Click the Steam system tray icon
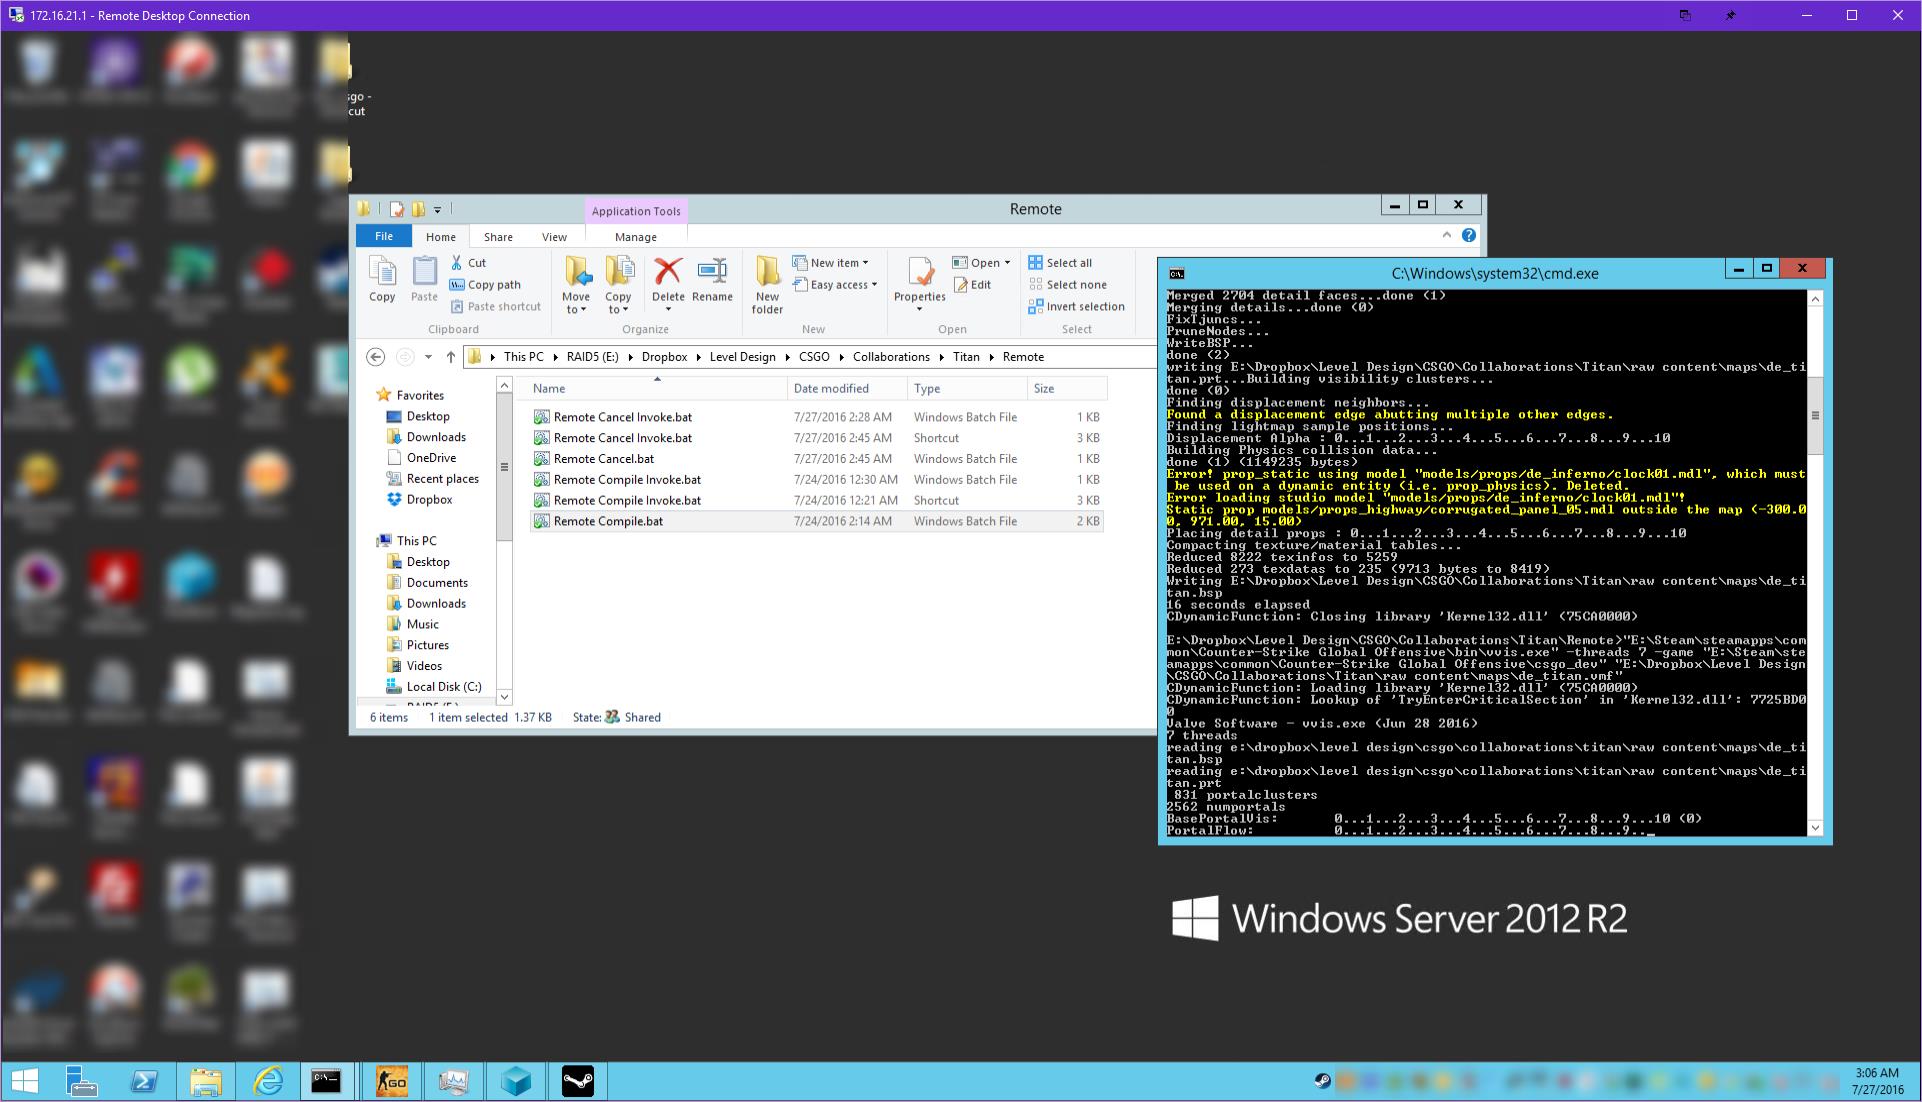Screen dimensions: 1922x1102 tap(1322, 1081)
